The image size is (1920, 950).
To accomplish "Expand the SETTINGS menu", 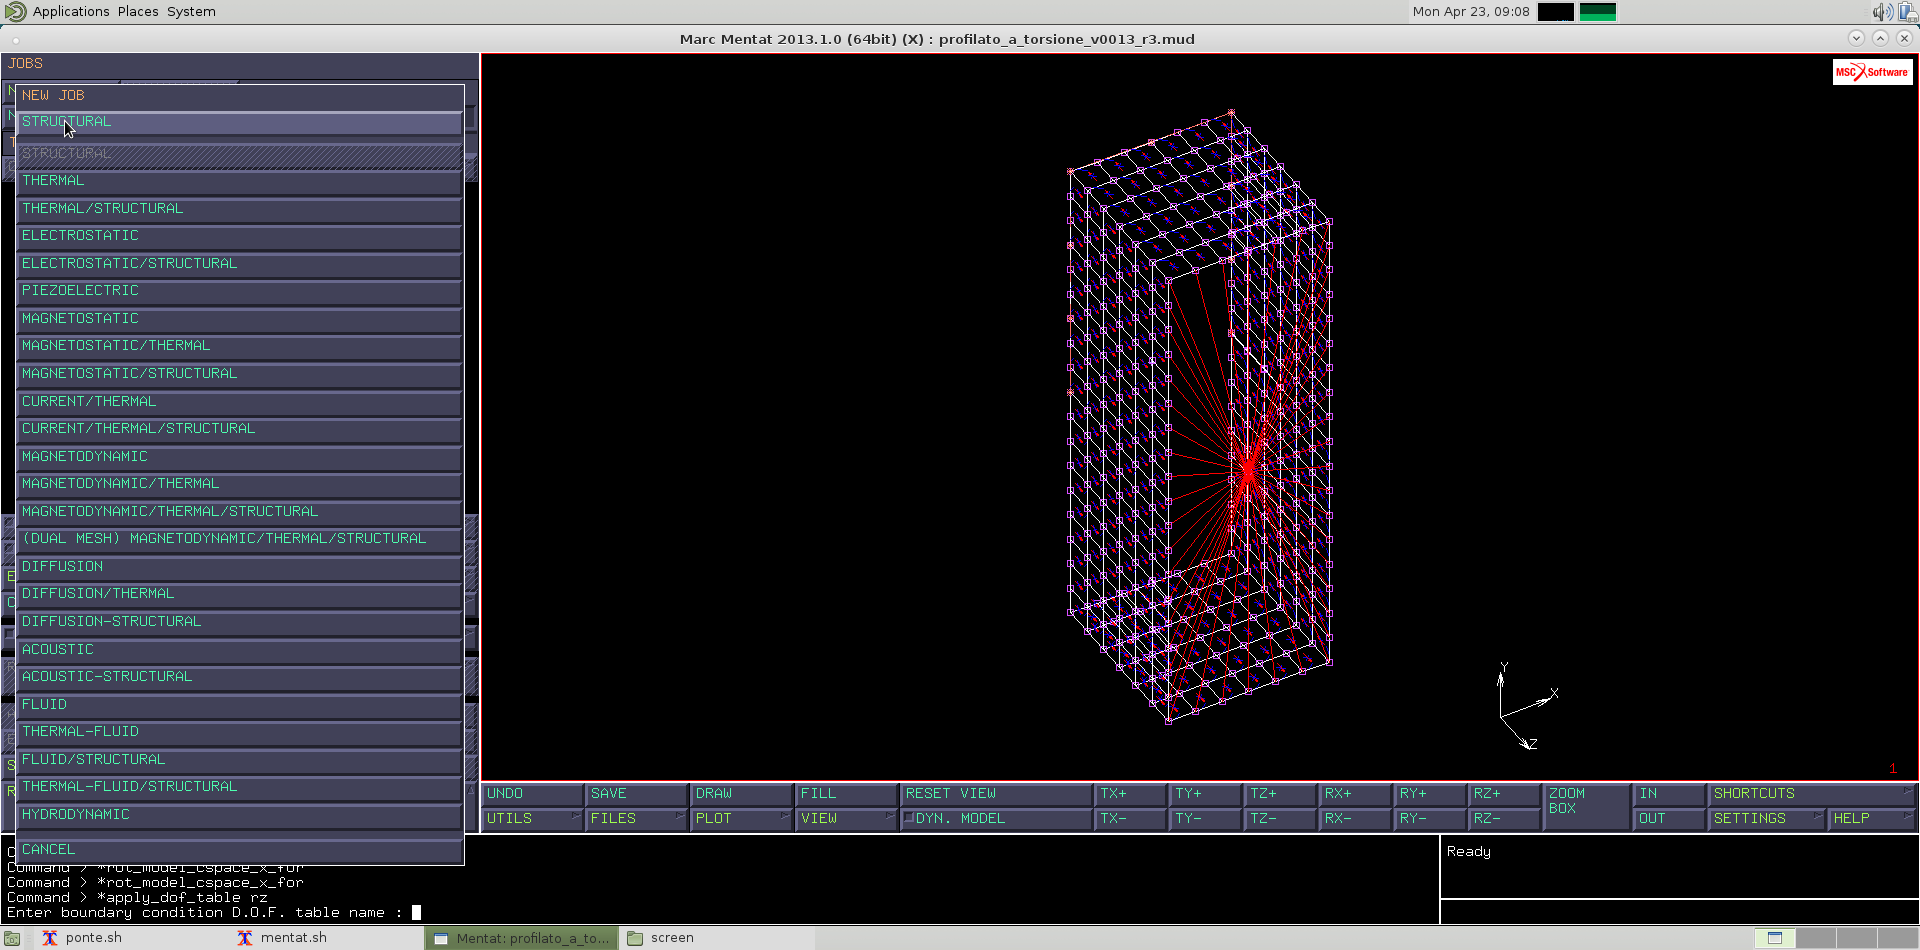I will 1766,819.
